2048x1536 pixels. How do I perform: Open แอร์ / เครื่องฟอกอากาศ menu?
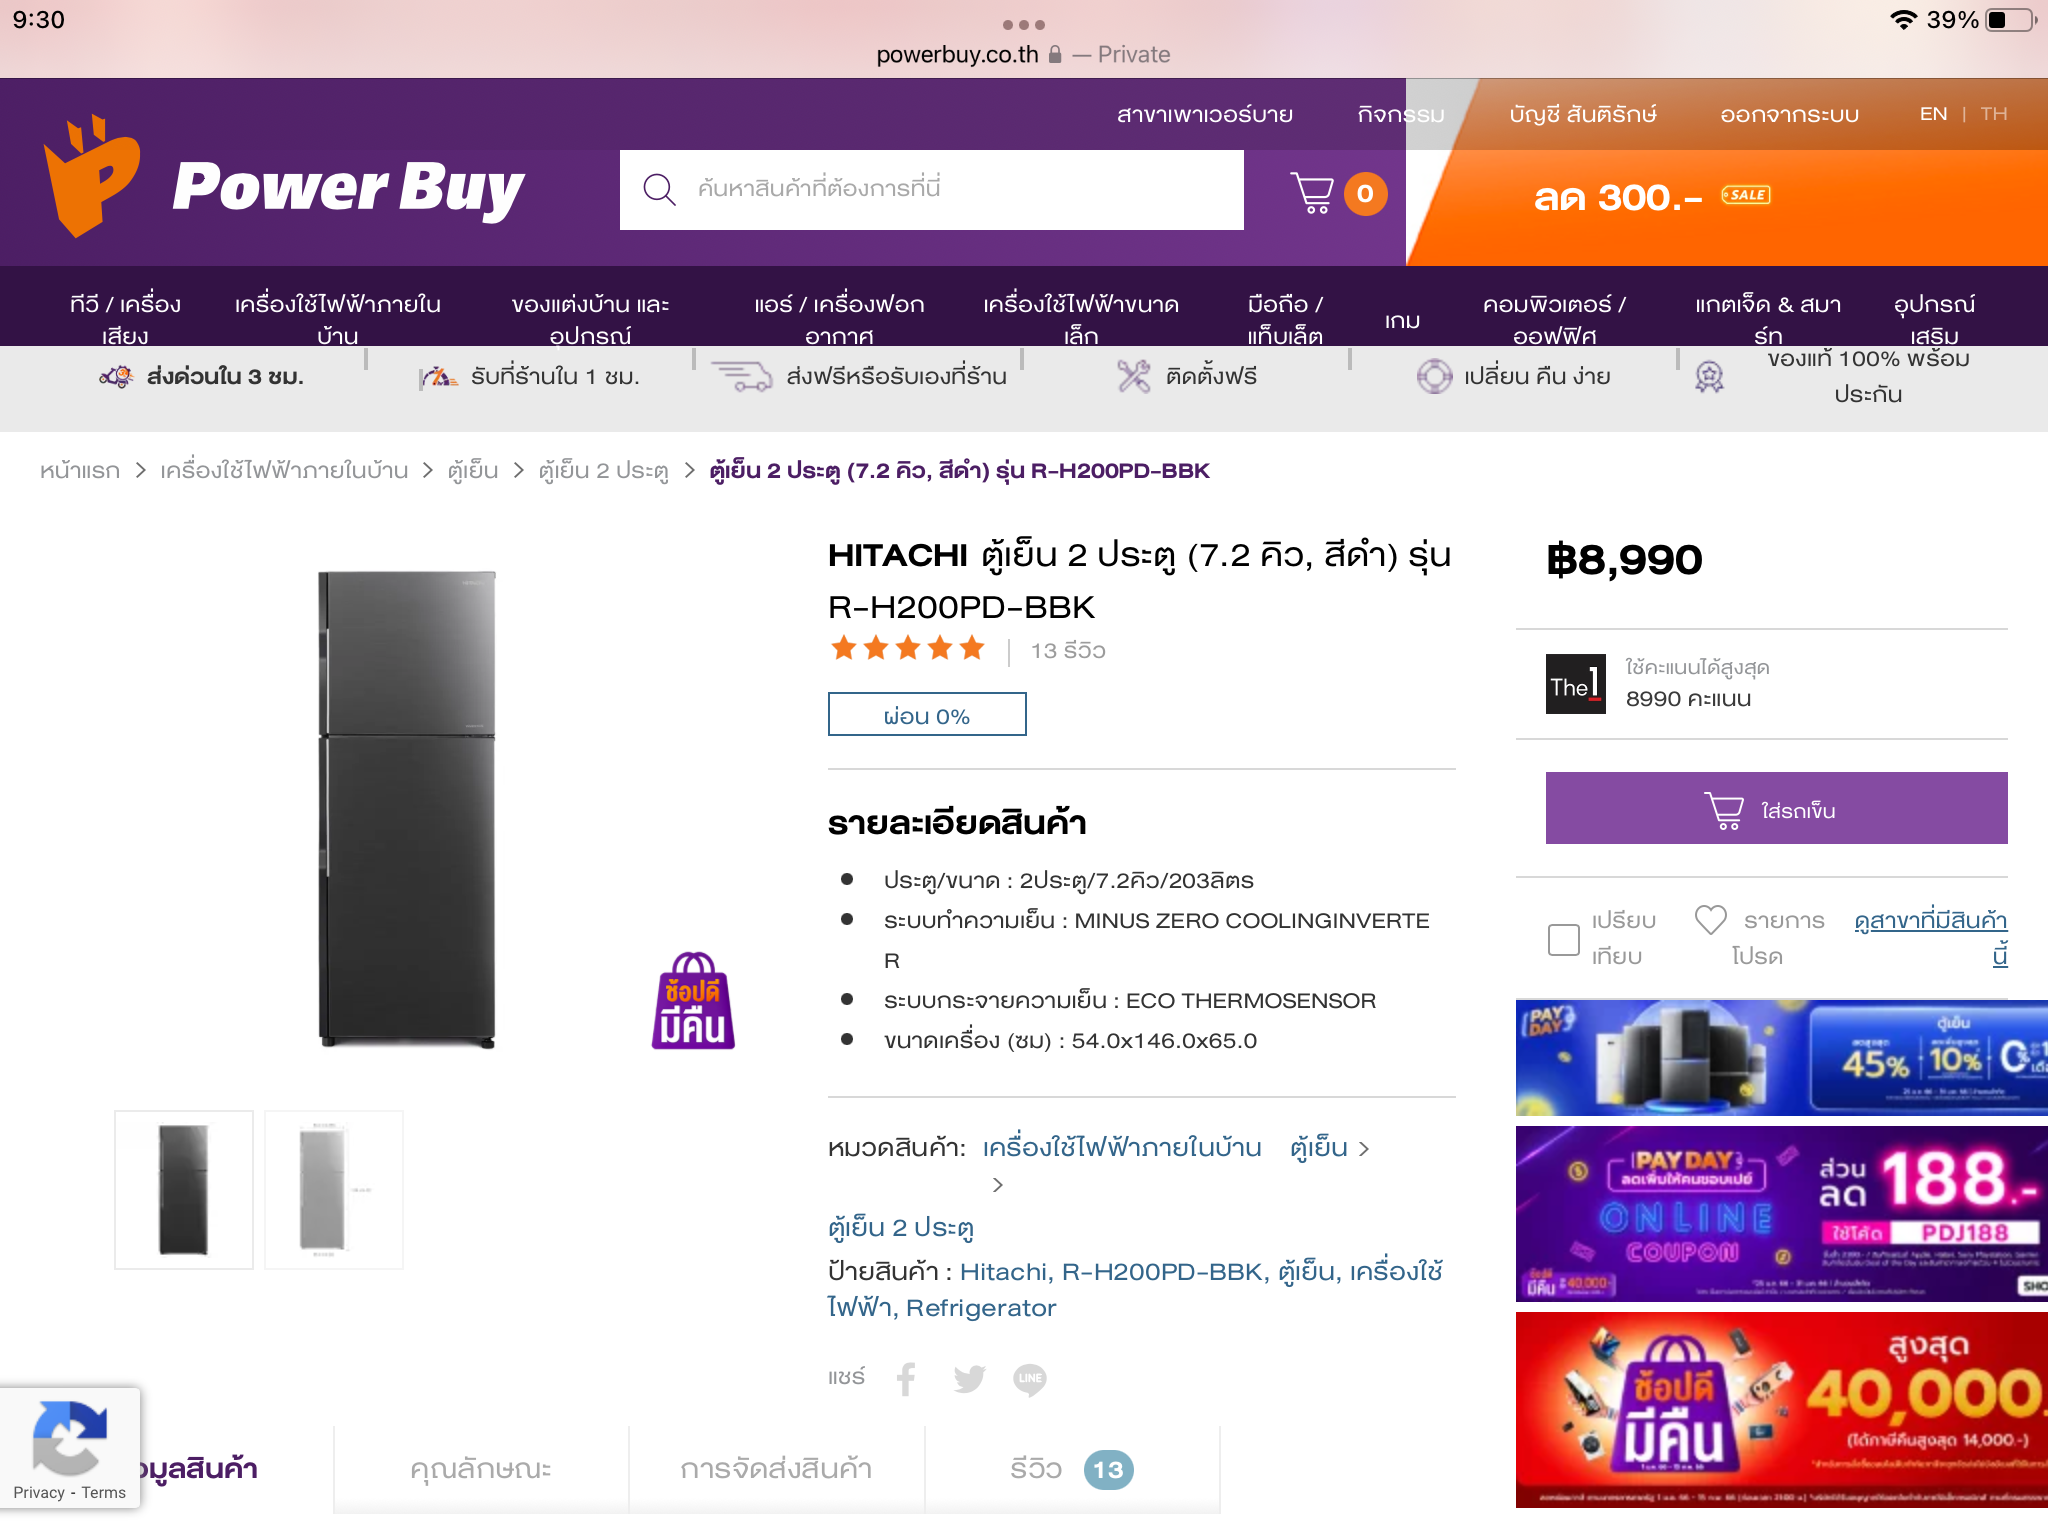click(839, 318)
